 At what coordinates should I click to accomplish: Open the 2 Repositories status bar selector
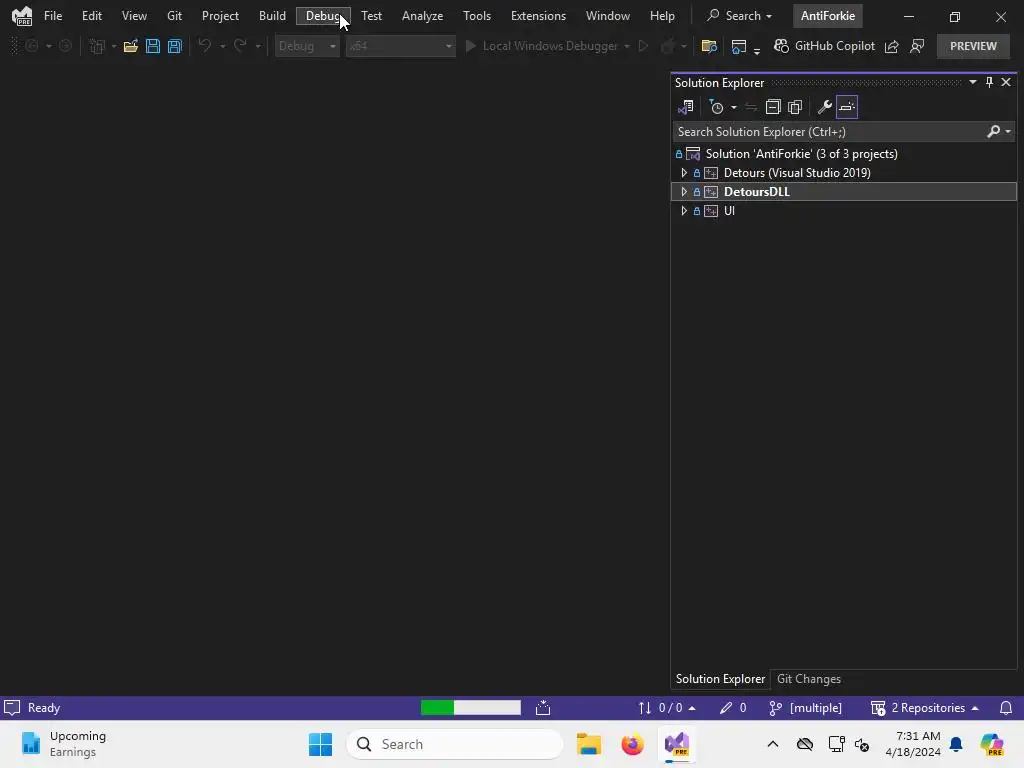925,708
